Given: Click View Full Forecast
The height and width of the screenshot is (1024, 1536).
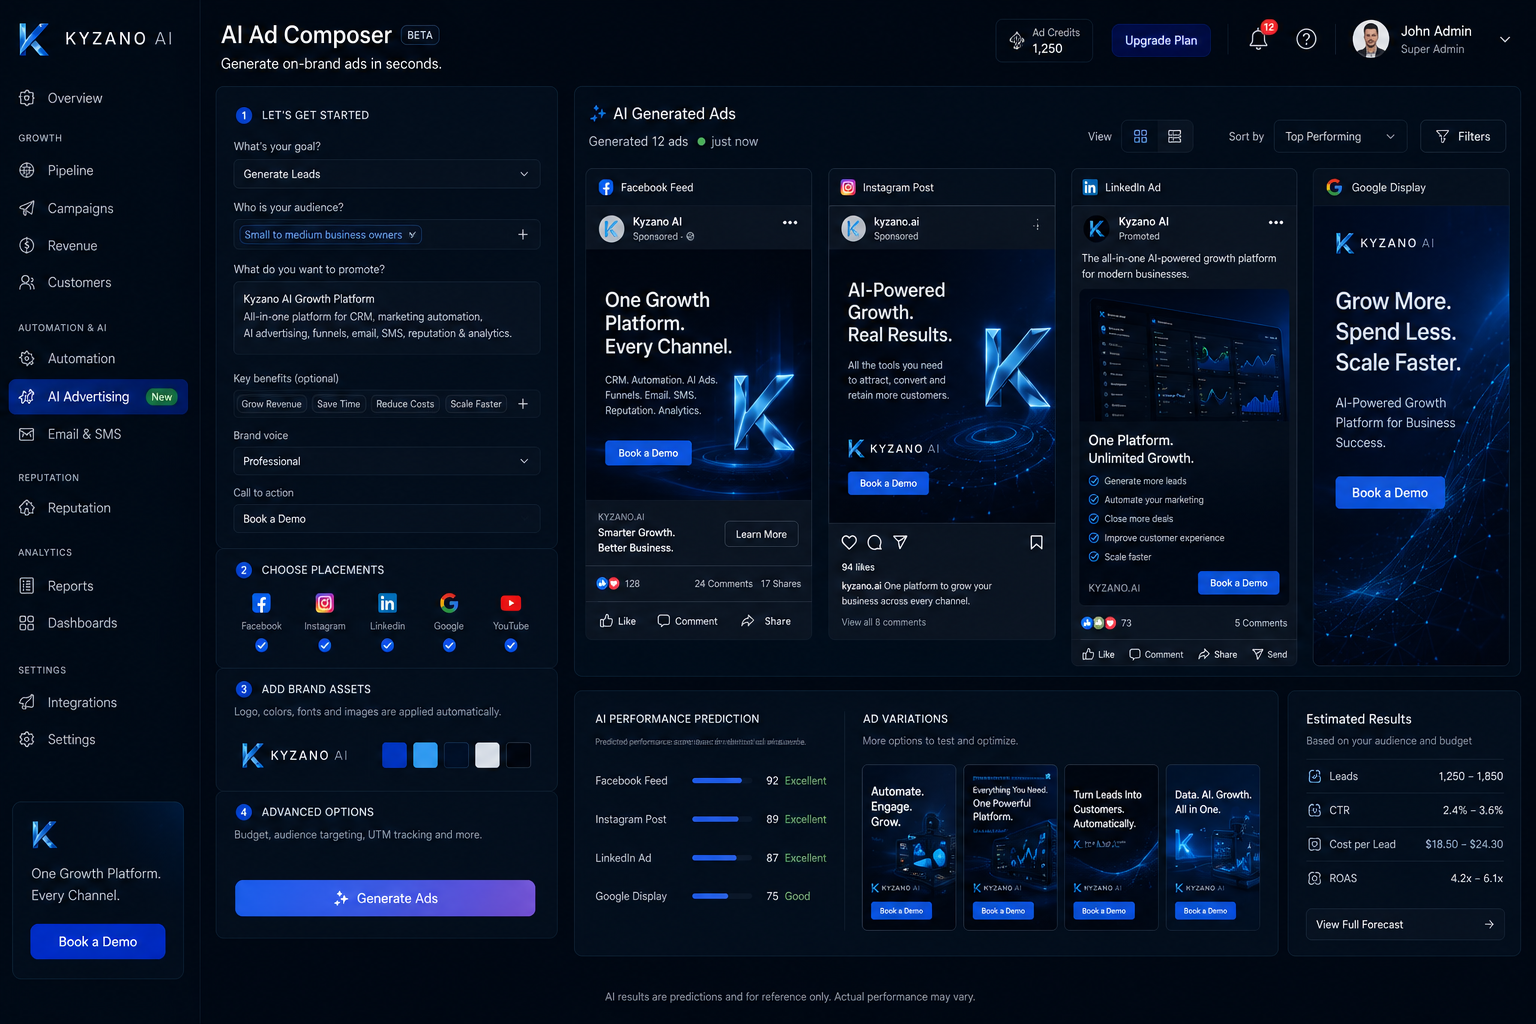Looking at the screenshot, I should click(x=1405, y=924).
